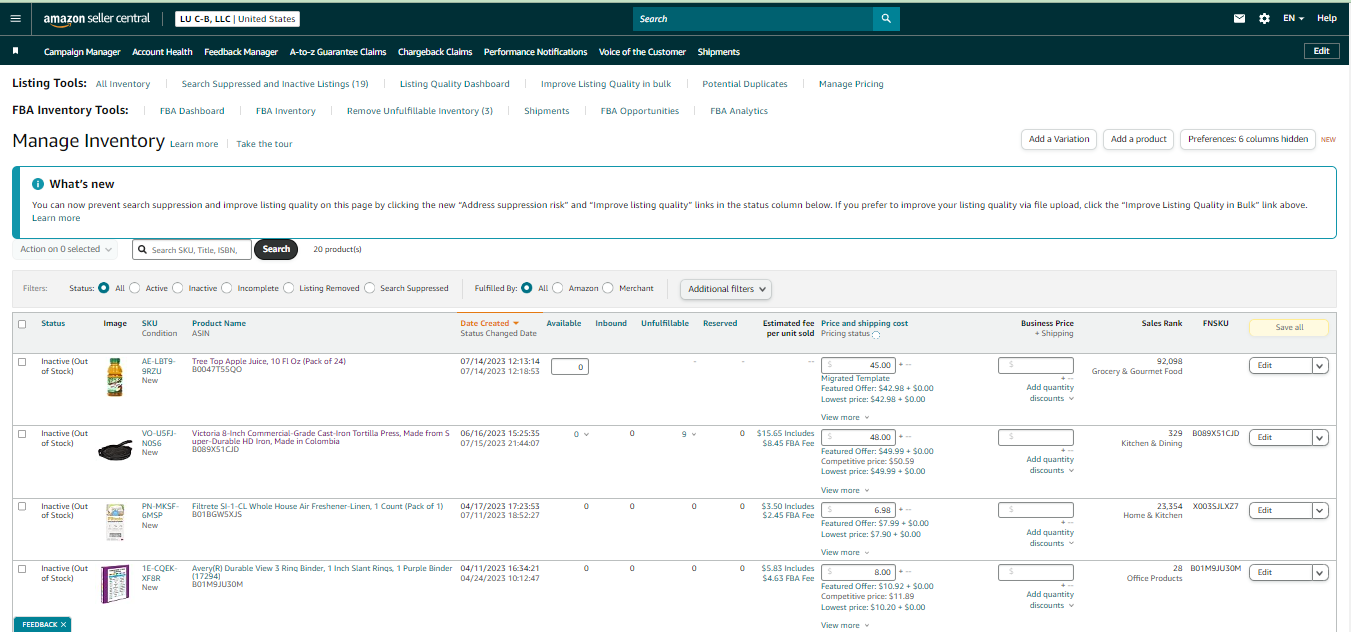Choose Fulfilled By Amazon radio
Image resolution: width=1351 pixels, height=632 pixels.
click(x=558, y=288)
